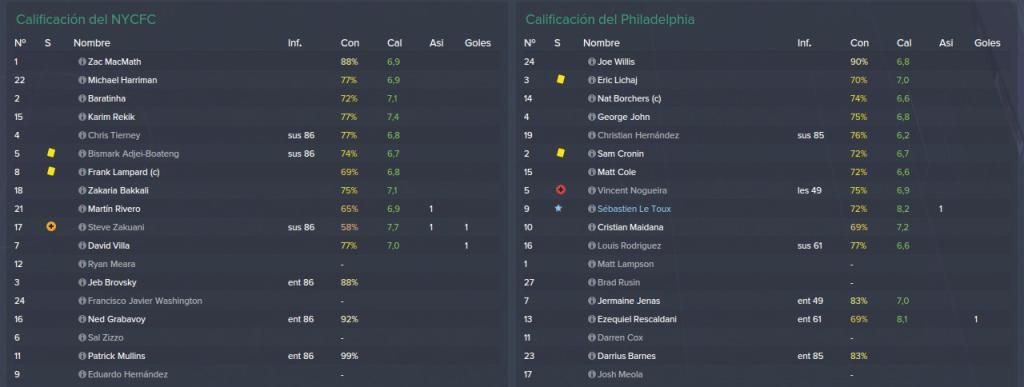
Task: Sort Philadelphia table by Goles column
Action: (x=987, y=43)
